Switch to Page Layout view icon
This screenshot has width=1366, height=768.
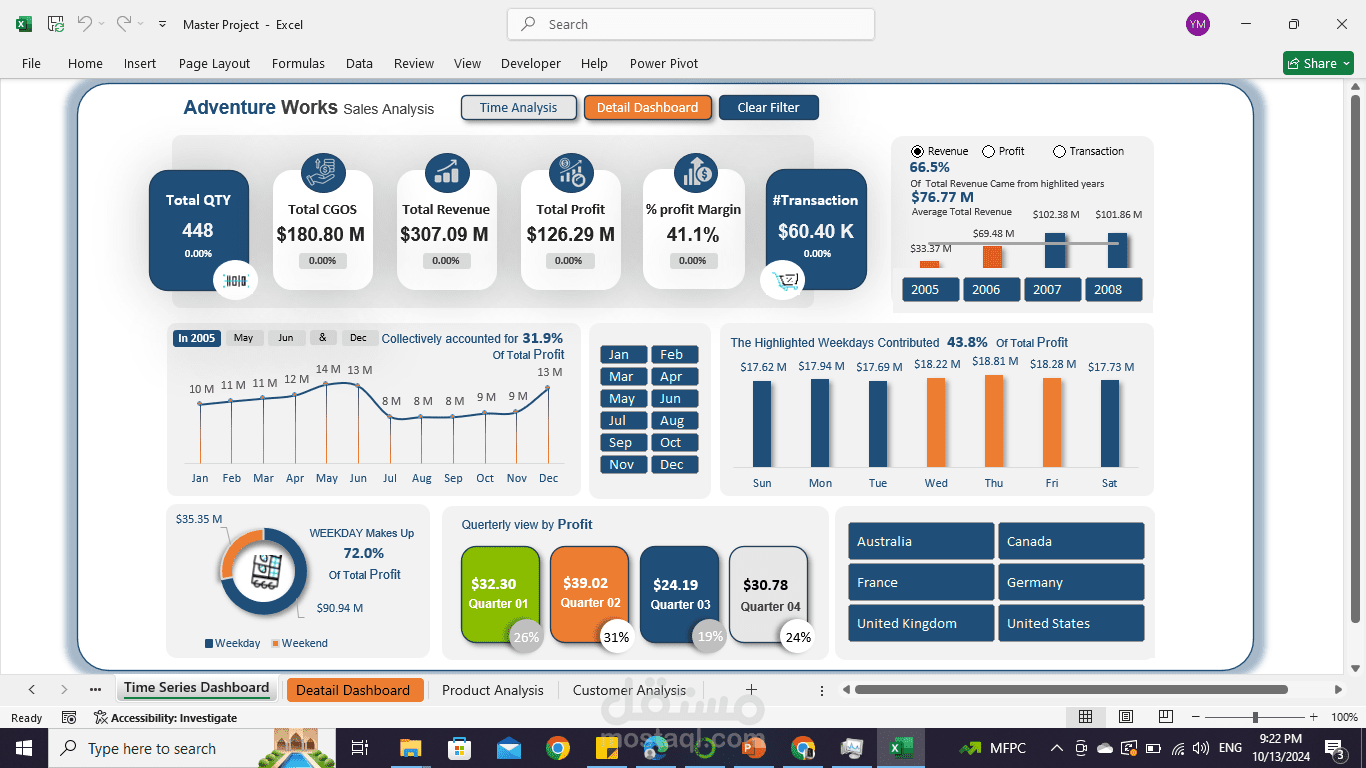click(x=1126, y=717)
